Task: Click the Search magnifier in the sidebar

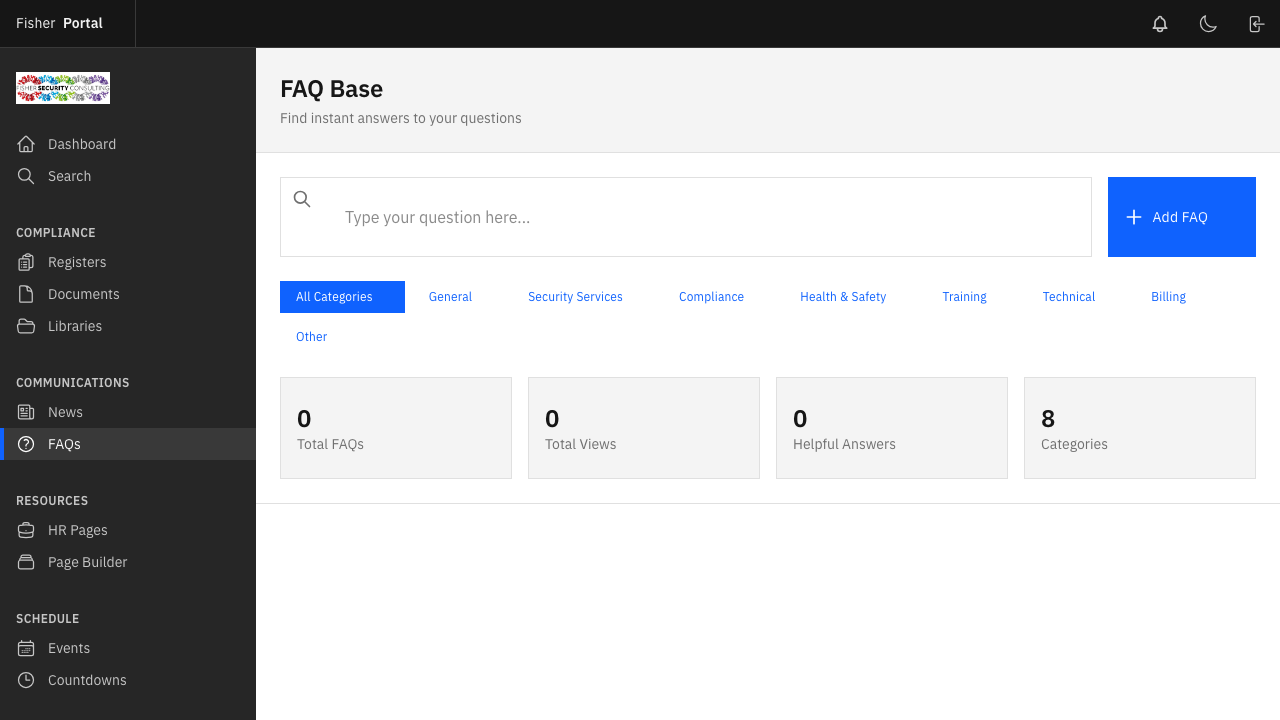Action: [27, 176]
